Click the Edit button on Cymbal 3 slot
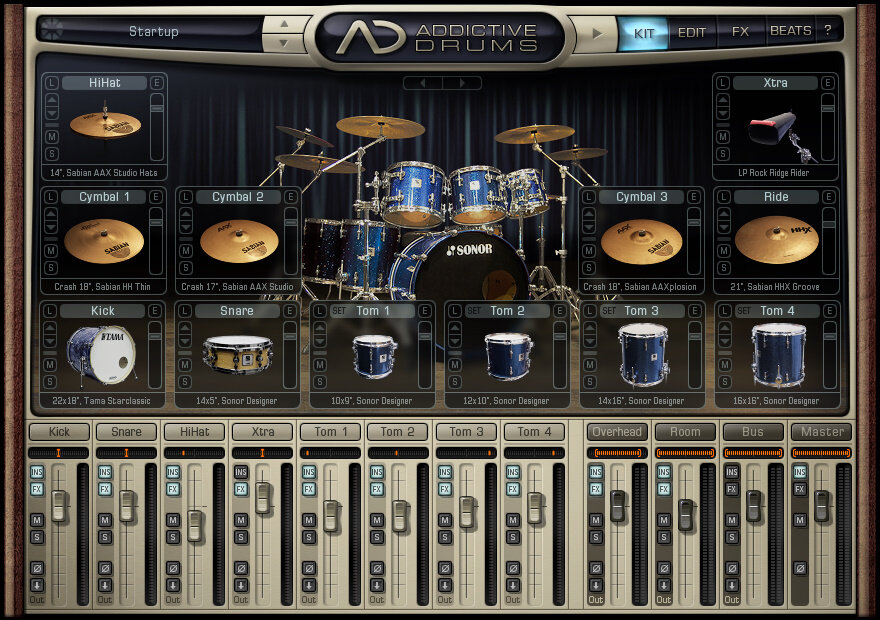The image size is (880, 620). pos(694,197)
